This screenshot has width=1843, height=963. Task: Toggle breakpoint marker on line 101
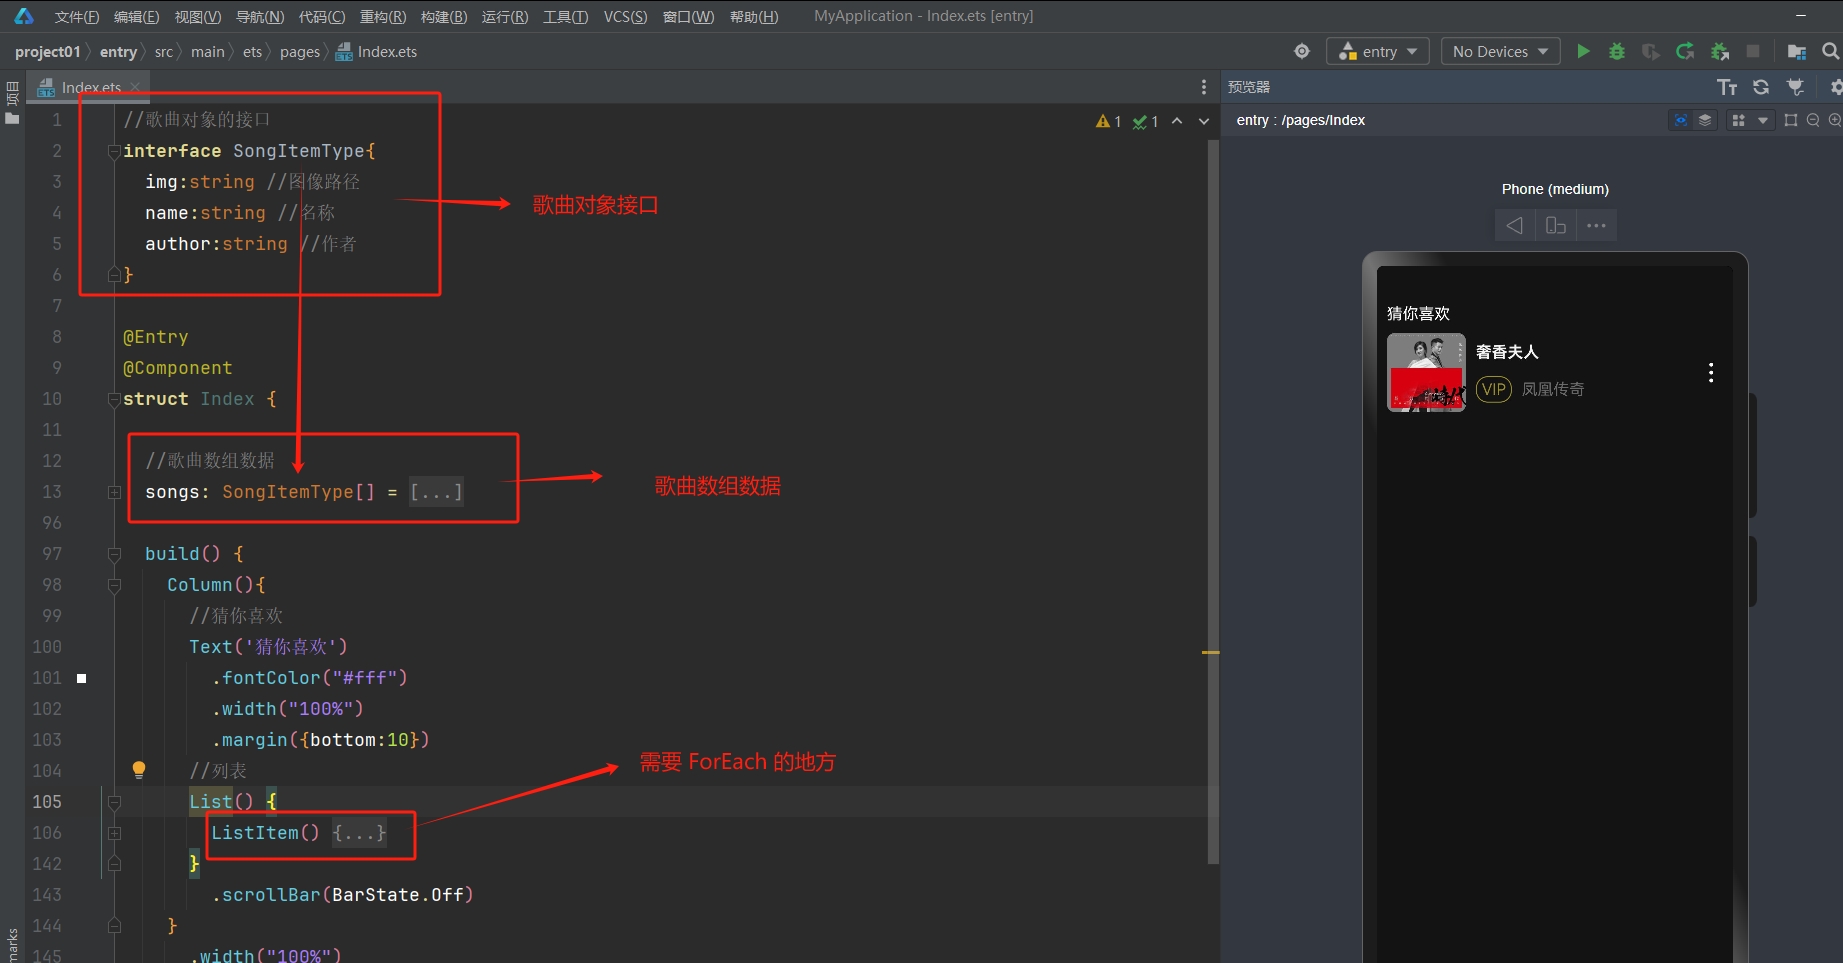[x=82, y=678]
